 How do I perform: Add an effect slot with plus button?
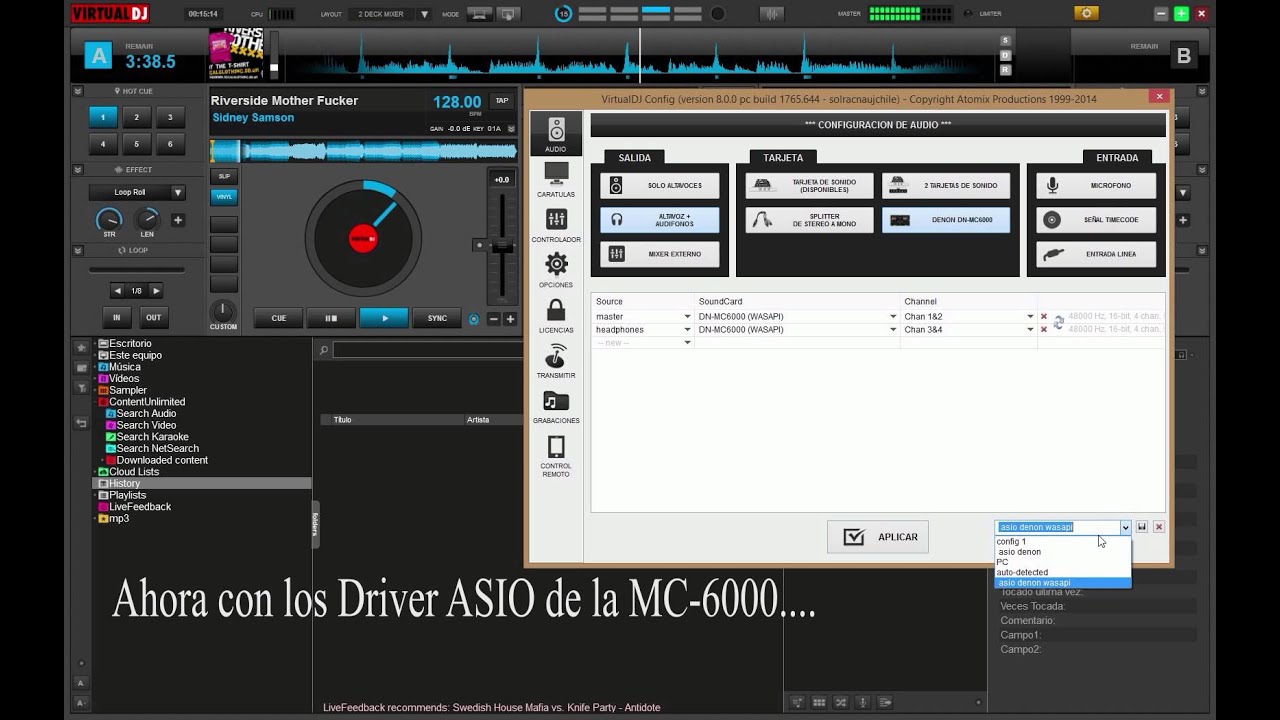coord(178,220)
